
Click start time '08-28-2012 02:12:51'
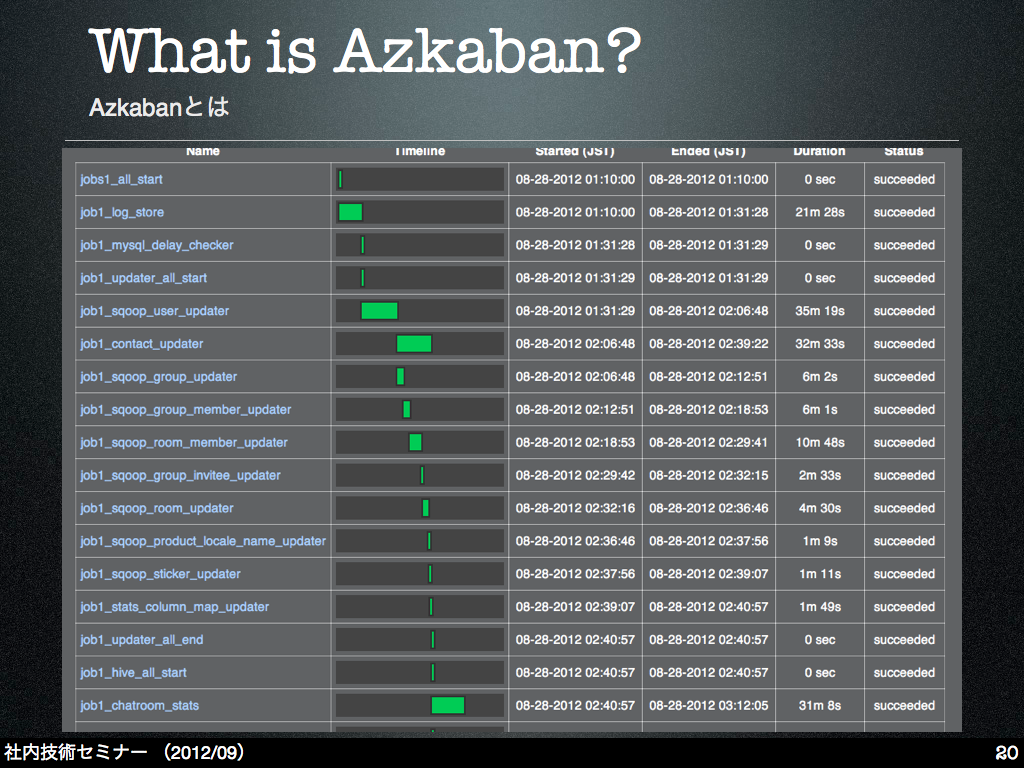pos(575,409)
